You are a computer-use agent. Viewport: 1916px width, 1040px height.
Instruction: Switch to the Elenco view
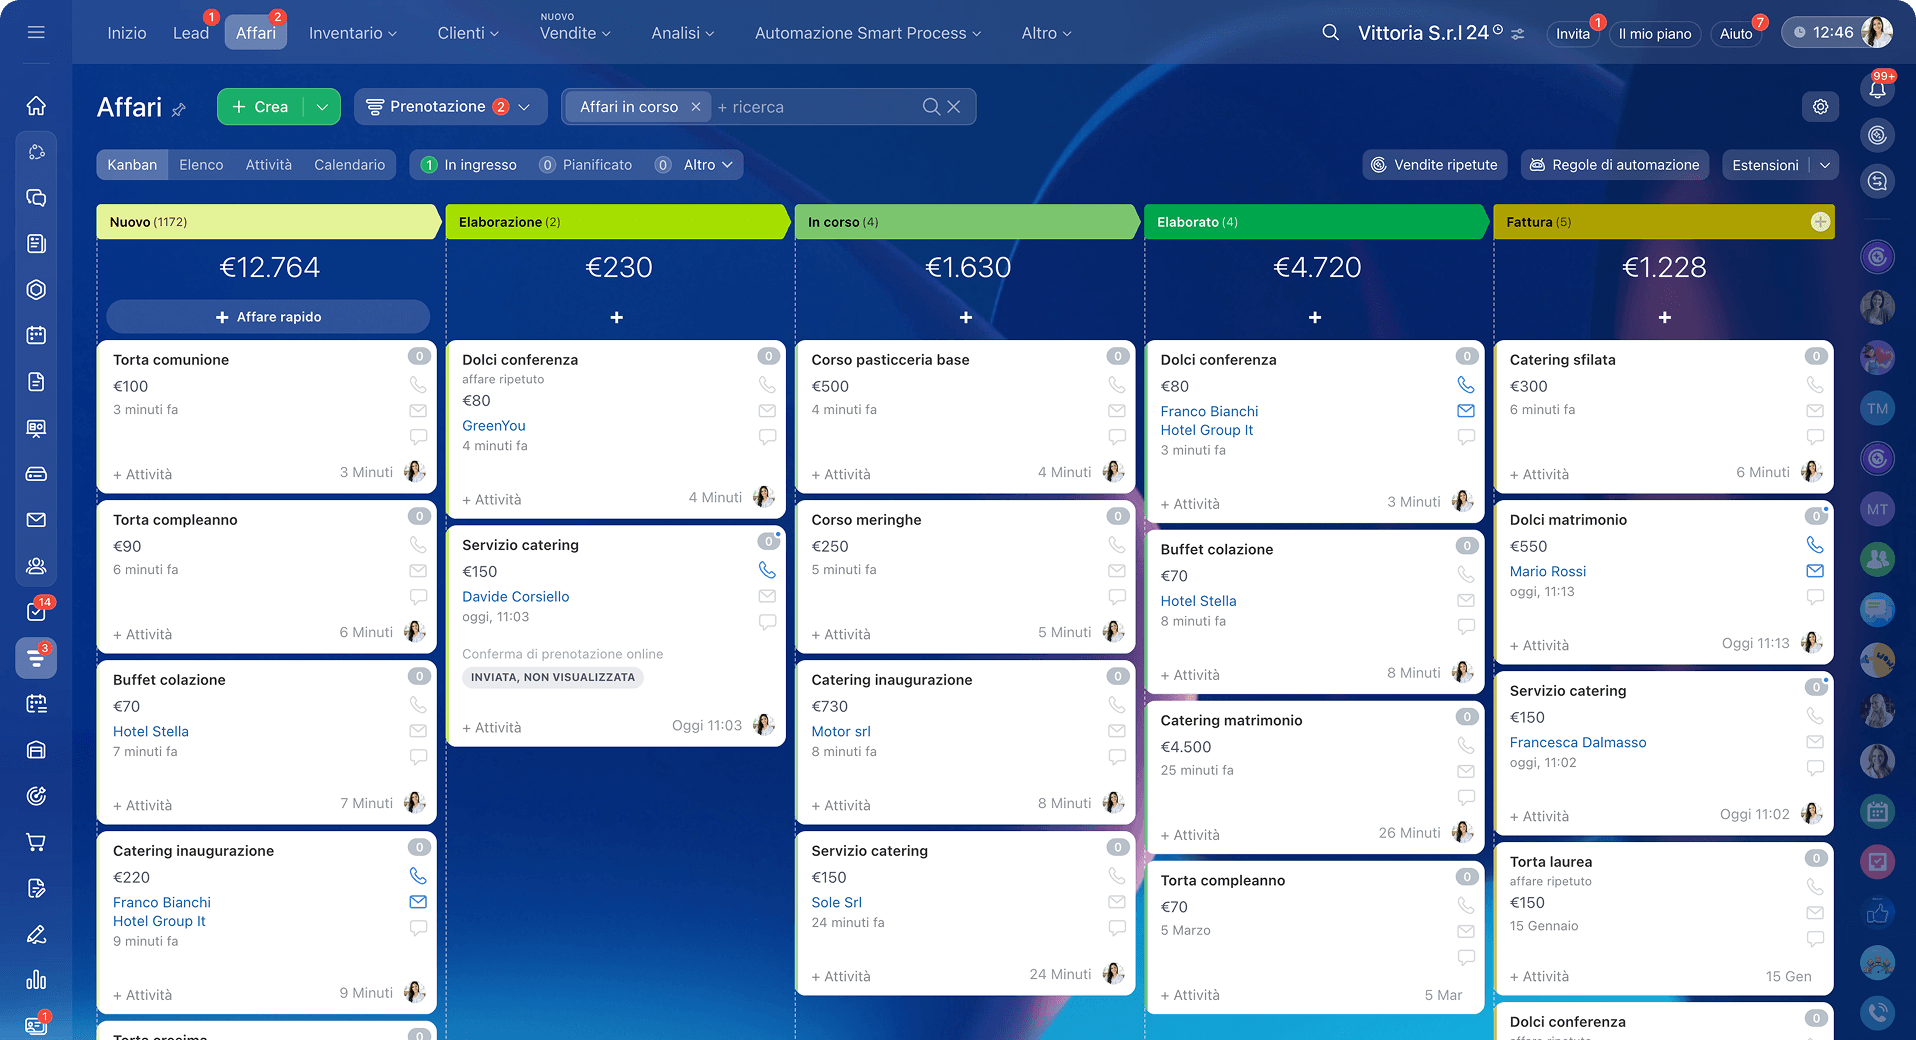pyautogui.click(x=201, y=165)
